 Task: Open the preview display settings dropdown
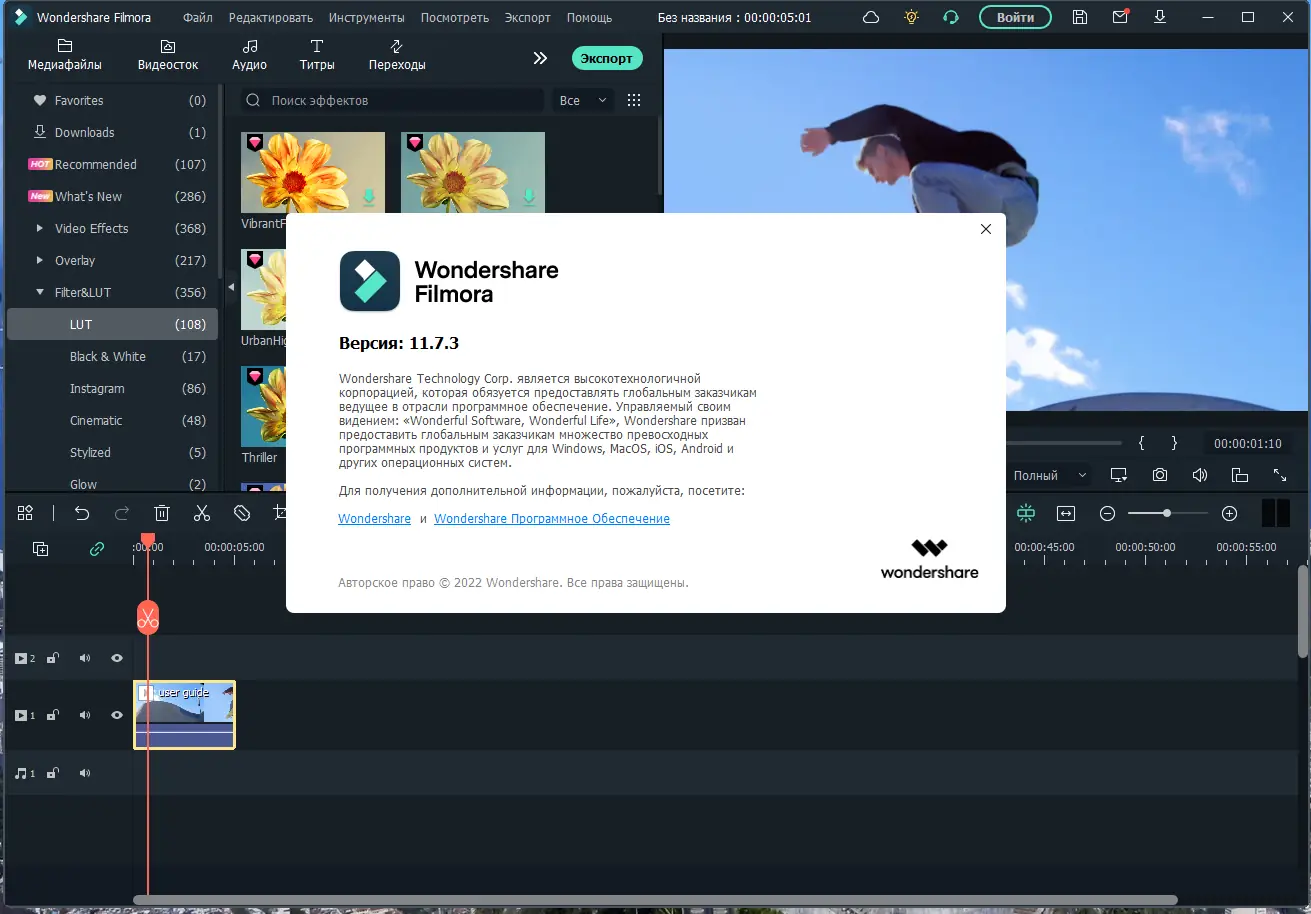[x=1119, y=475]
